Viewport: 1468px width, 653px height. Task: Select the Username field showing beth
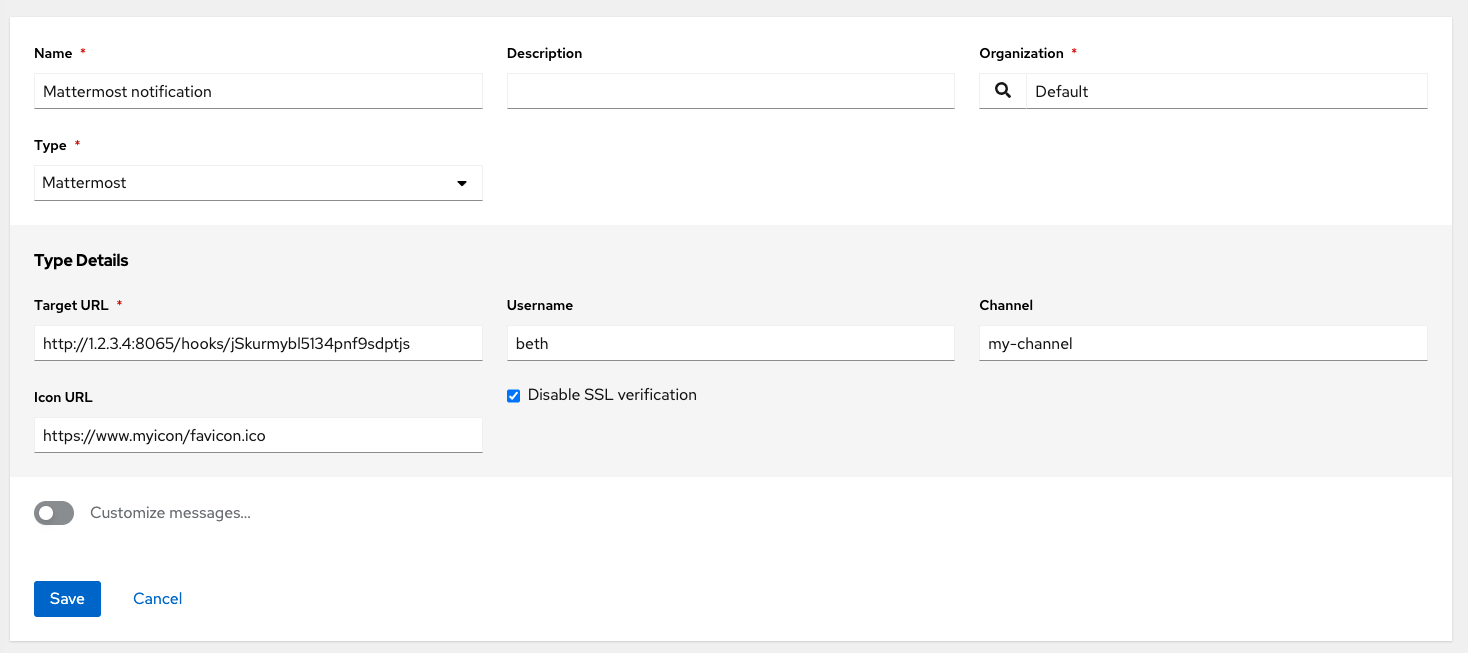click(730, 342)
